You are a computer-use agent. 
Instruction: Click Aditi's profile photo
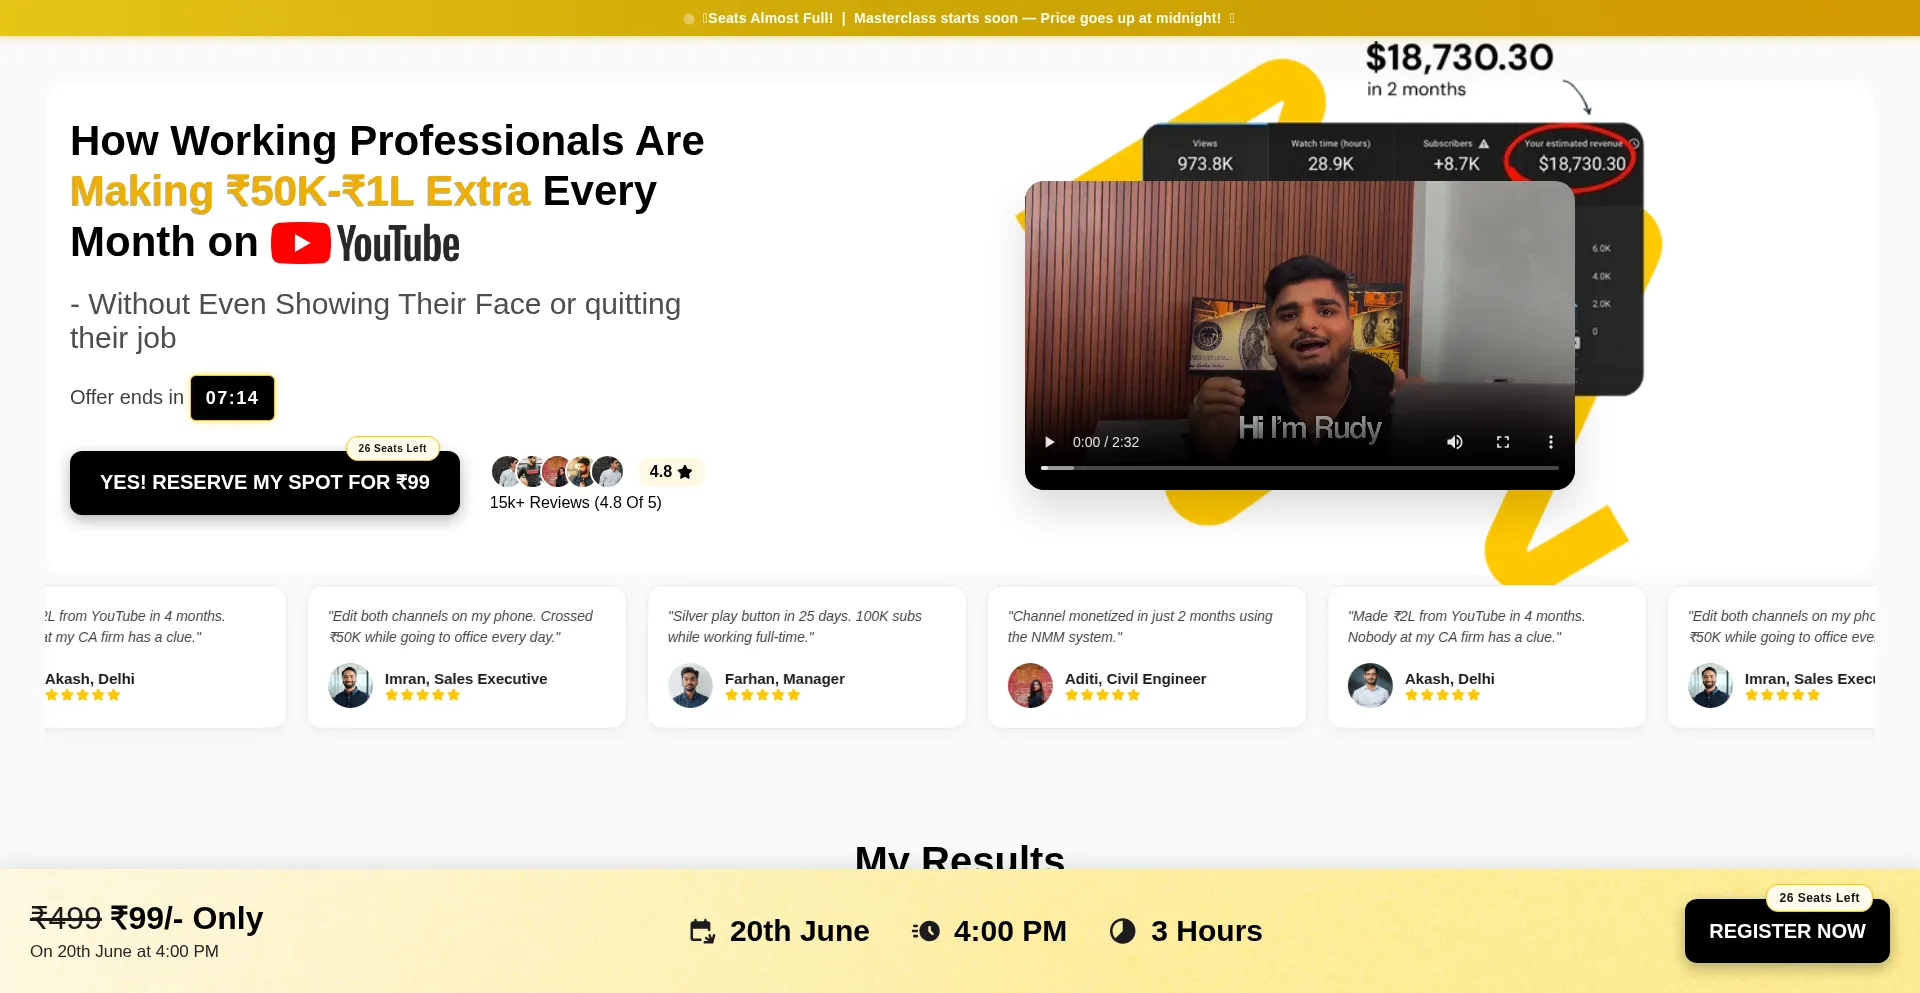[x=1030, y=686]
